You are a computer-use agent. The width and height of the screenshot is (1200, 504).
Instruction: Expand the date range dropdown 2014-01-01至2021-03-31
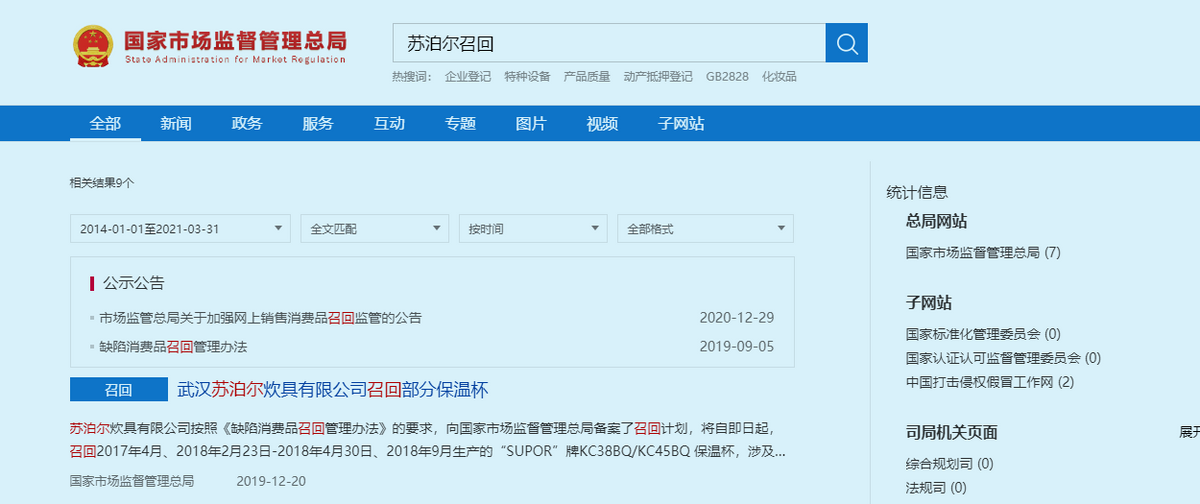coord(180,229)
